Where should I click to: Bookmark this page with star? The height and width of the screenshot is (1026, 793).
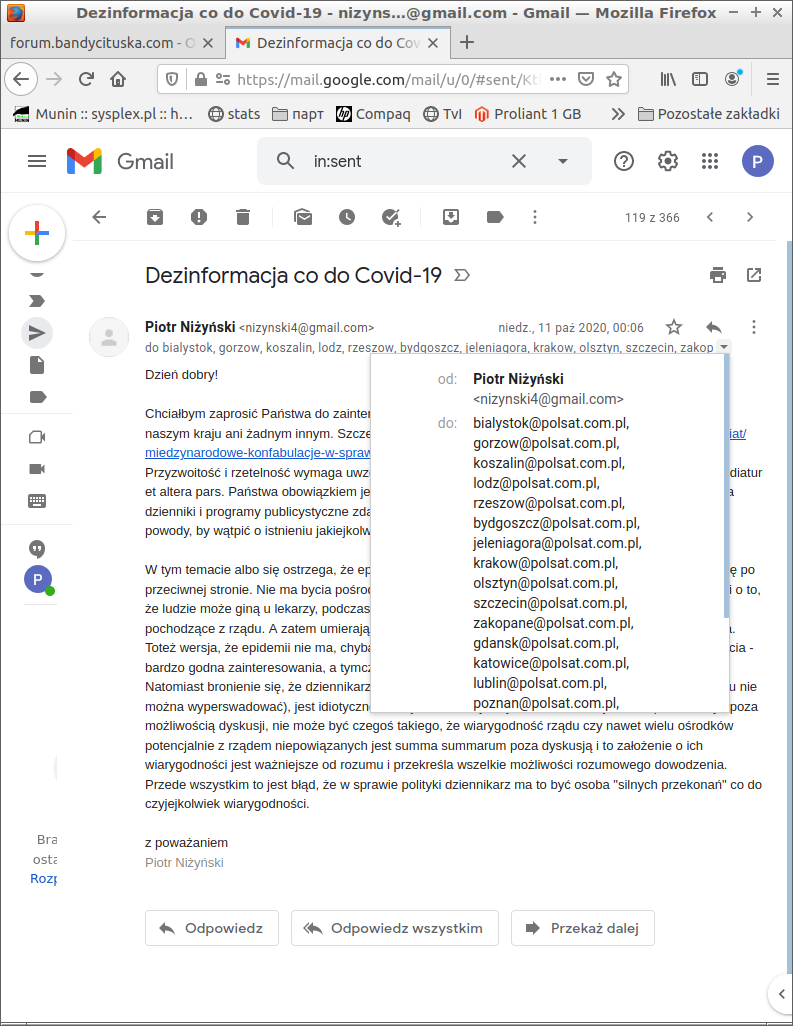coord(614,79)
